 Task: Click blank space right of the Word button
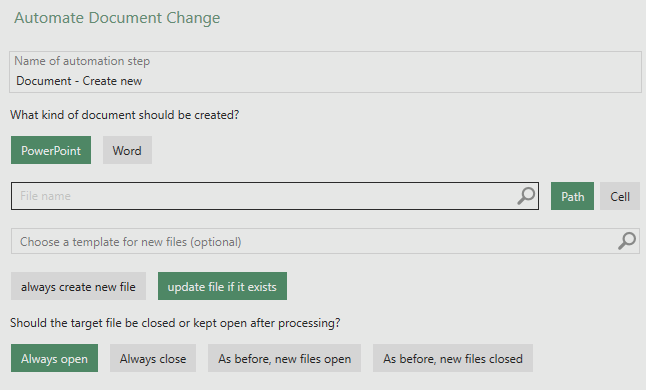tap(371, 150)
